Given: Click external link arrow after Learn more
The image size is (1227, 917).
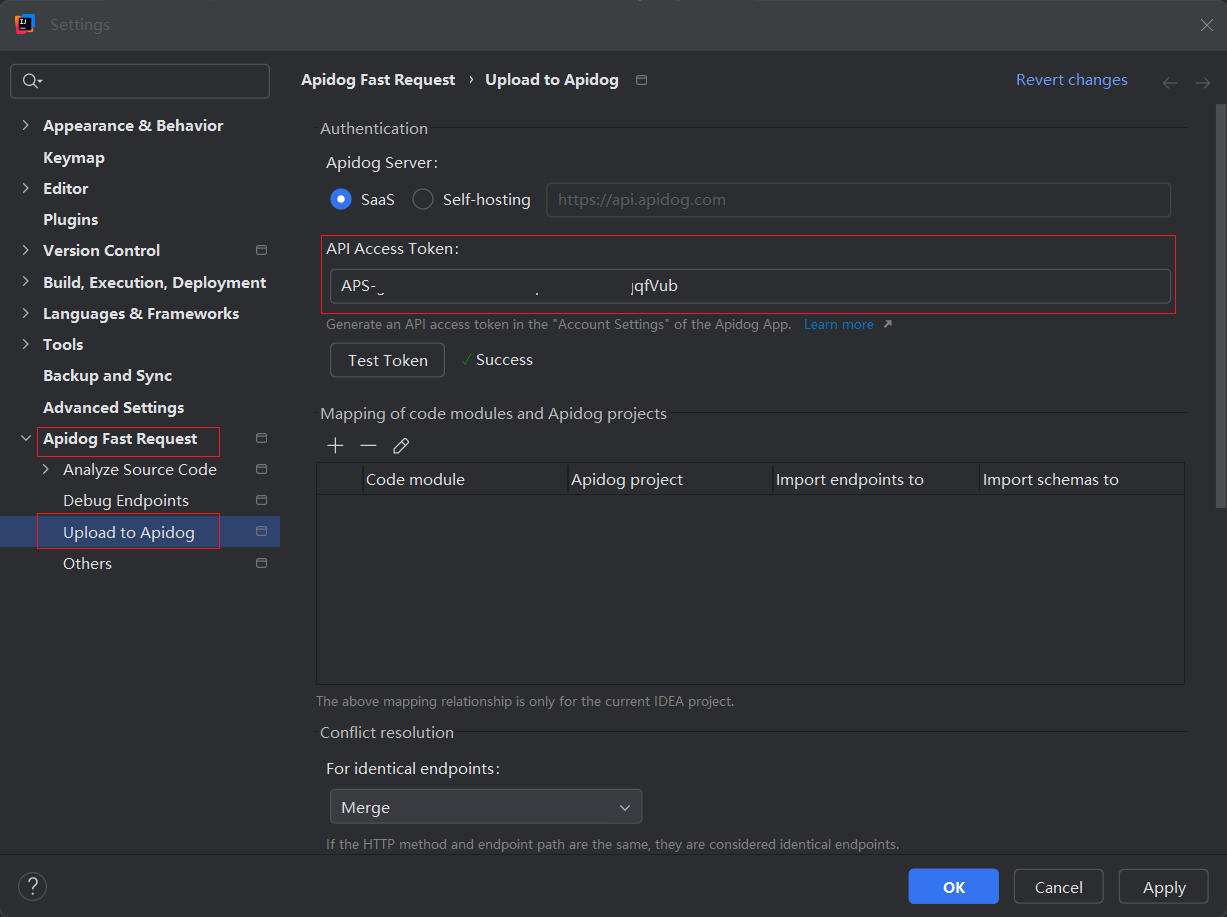Looking at the screenshot, I should [x=887, y=324].
